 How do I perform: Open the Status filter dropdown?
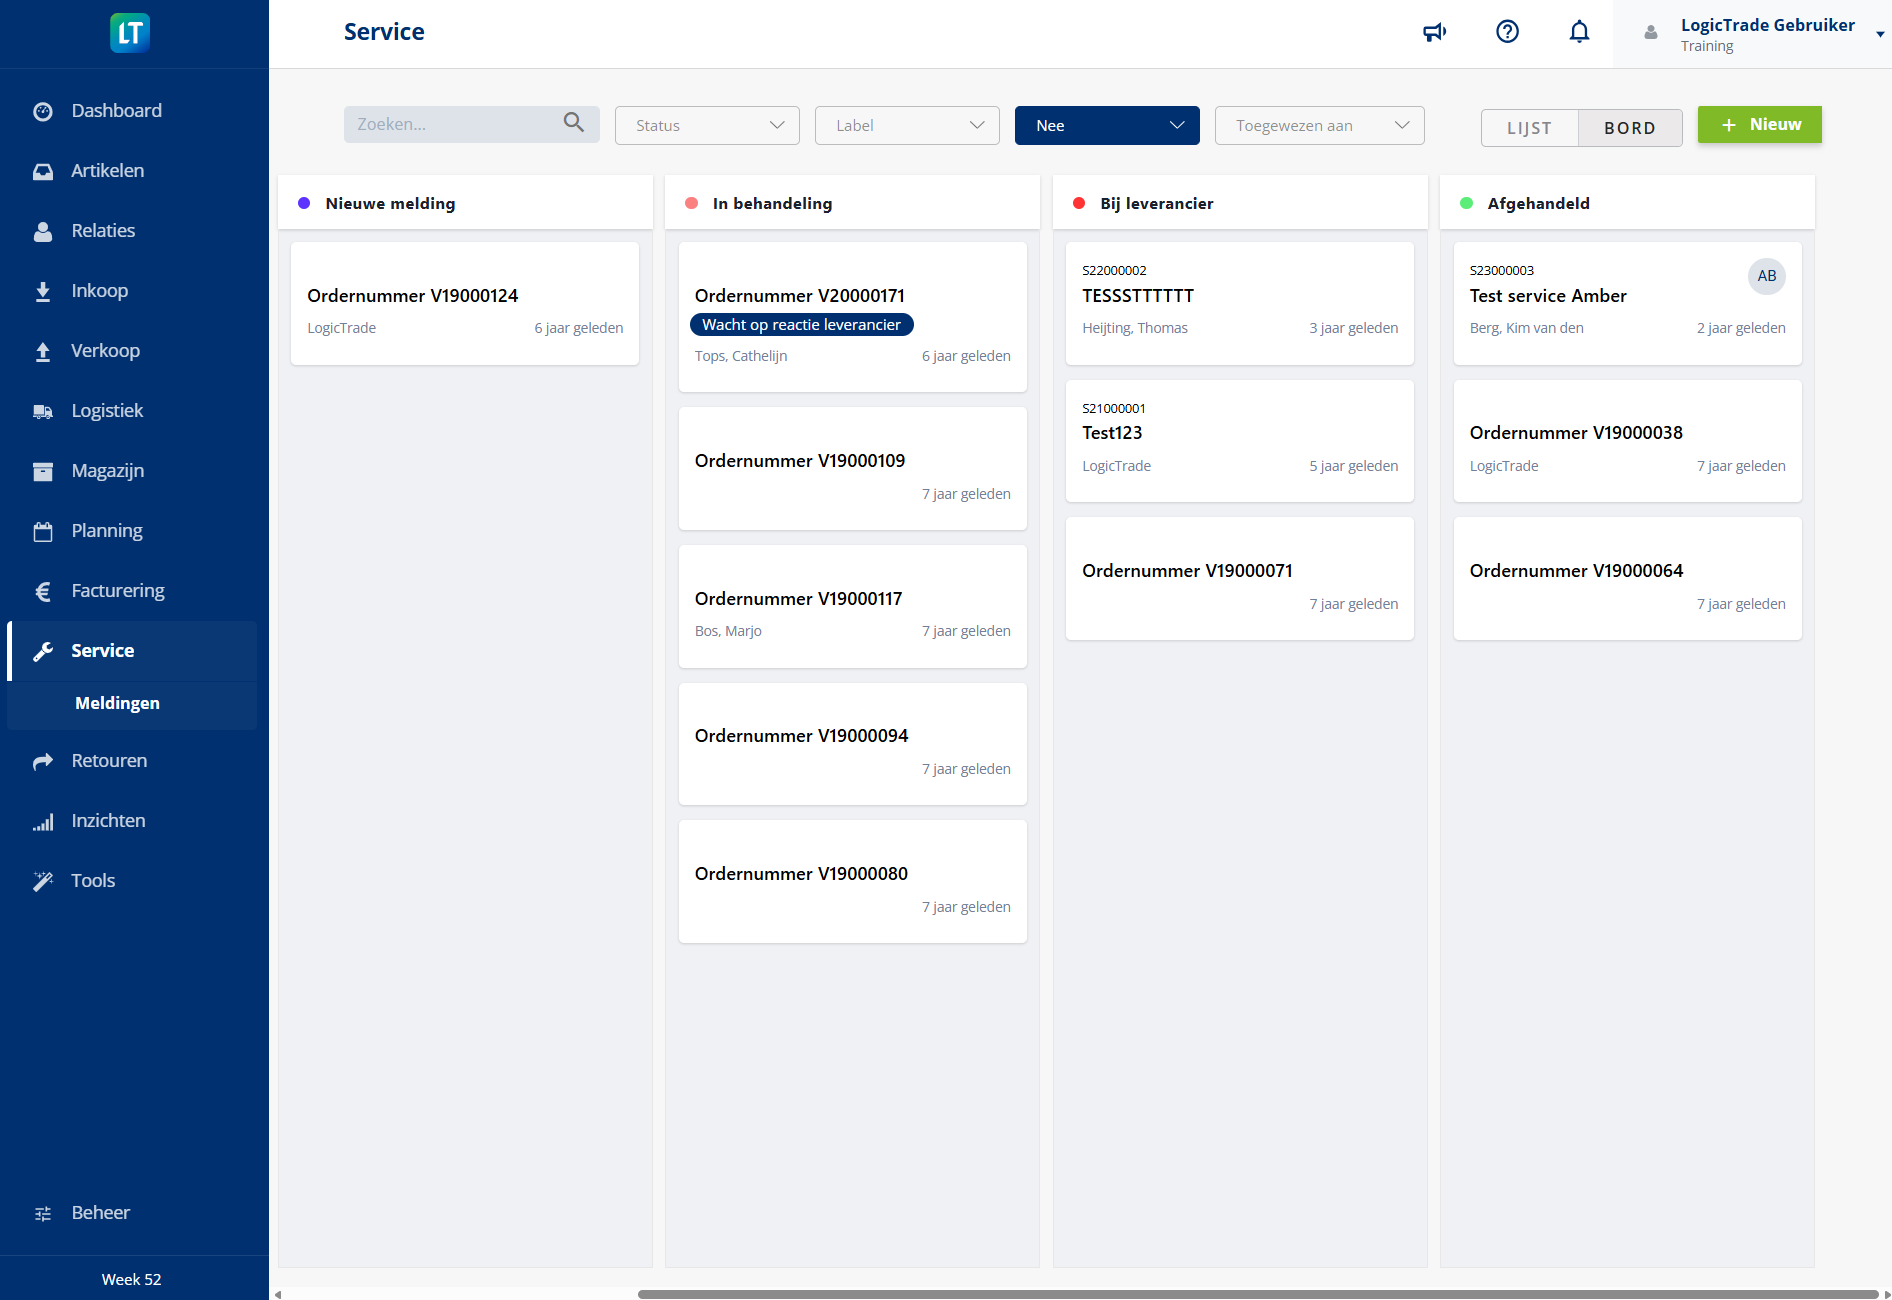coord(706,125)
